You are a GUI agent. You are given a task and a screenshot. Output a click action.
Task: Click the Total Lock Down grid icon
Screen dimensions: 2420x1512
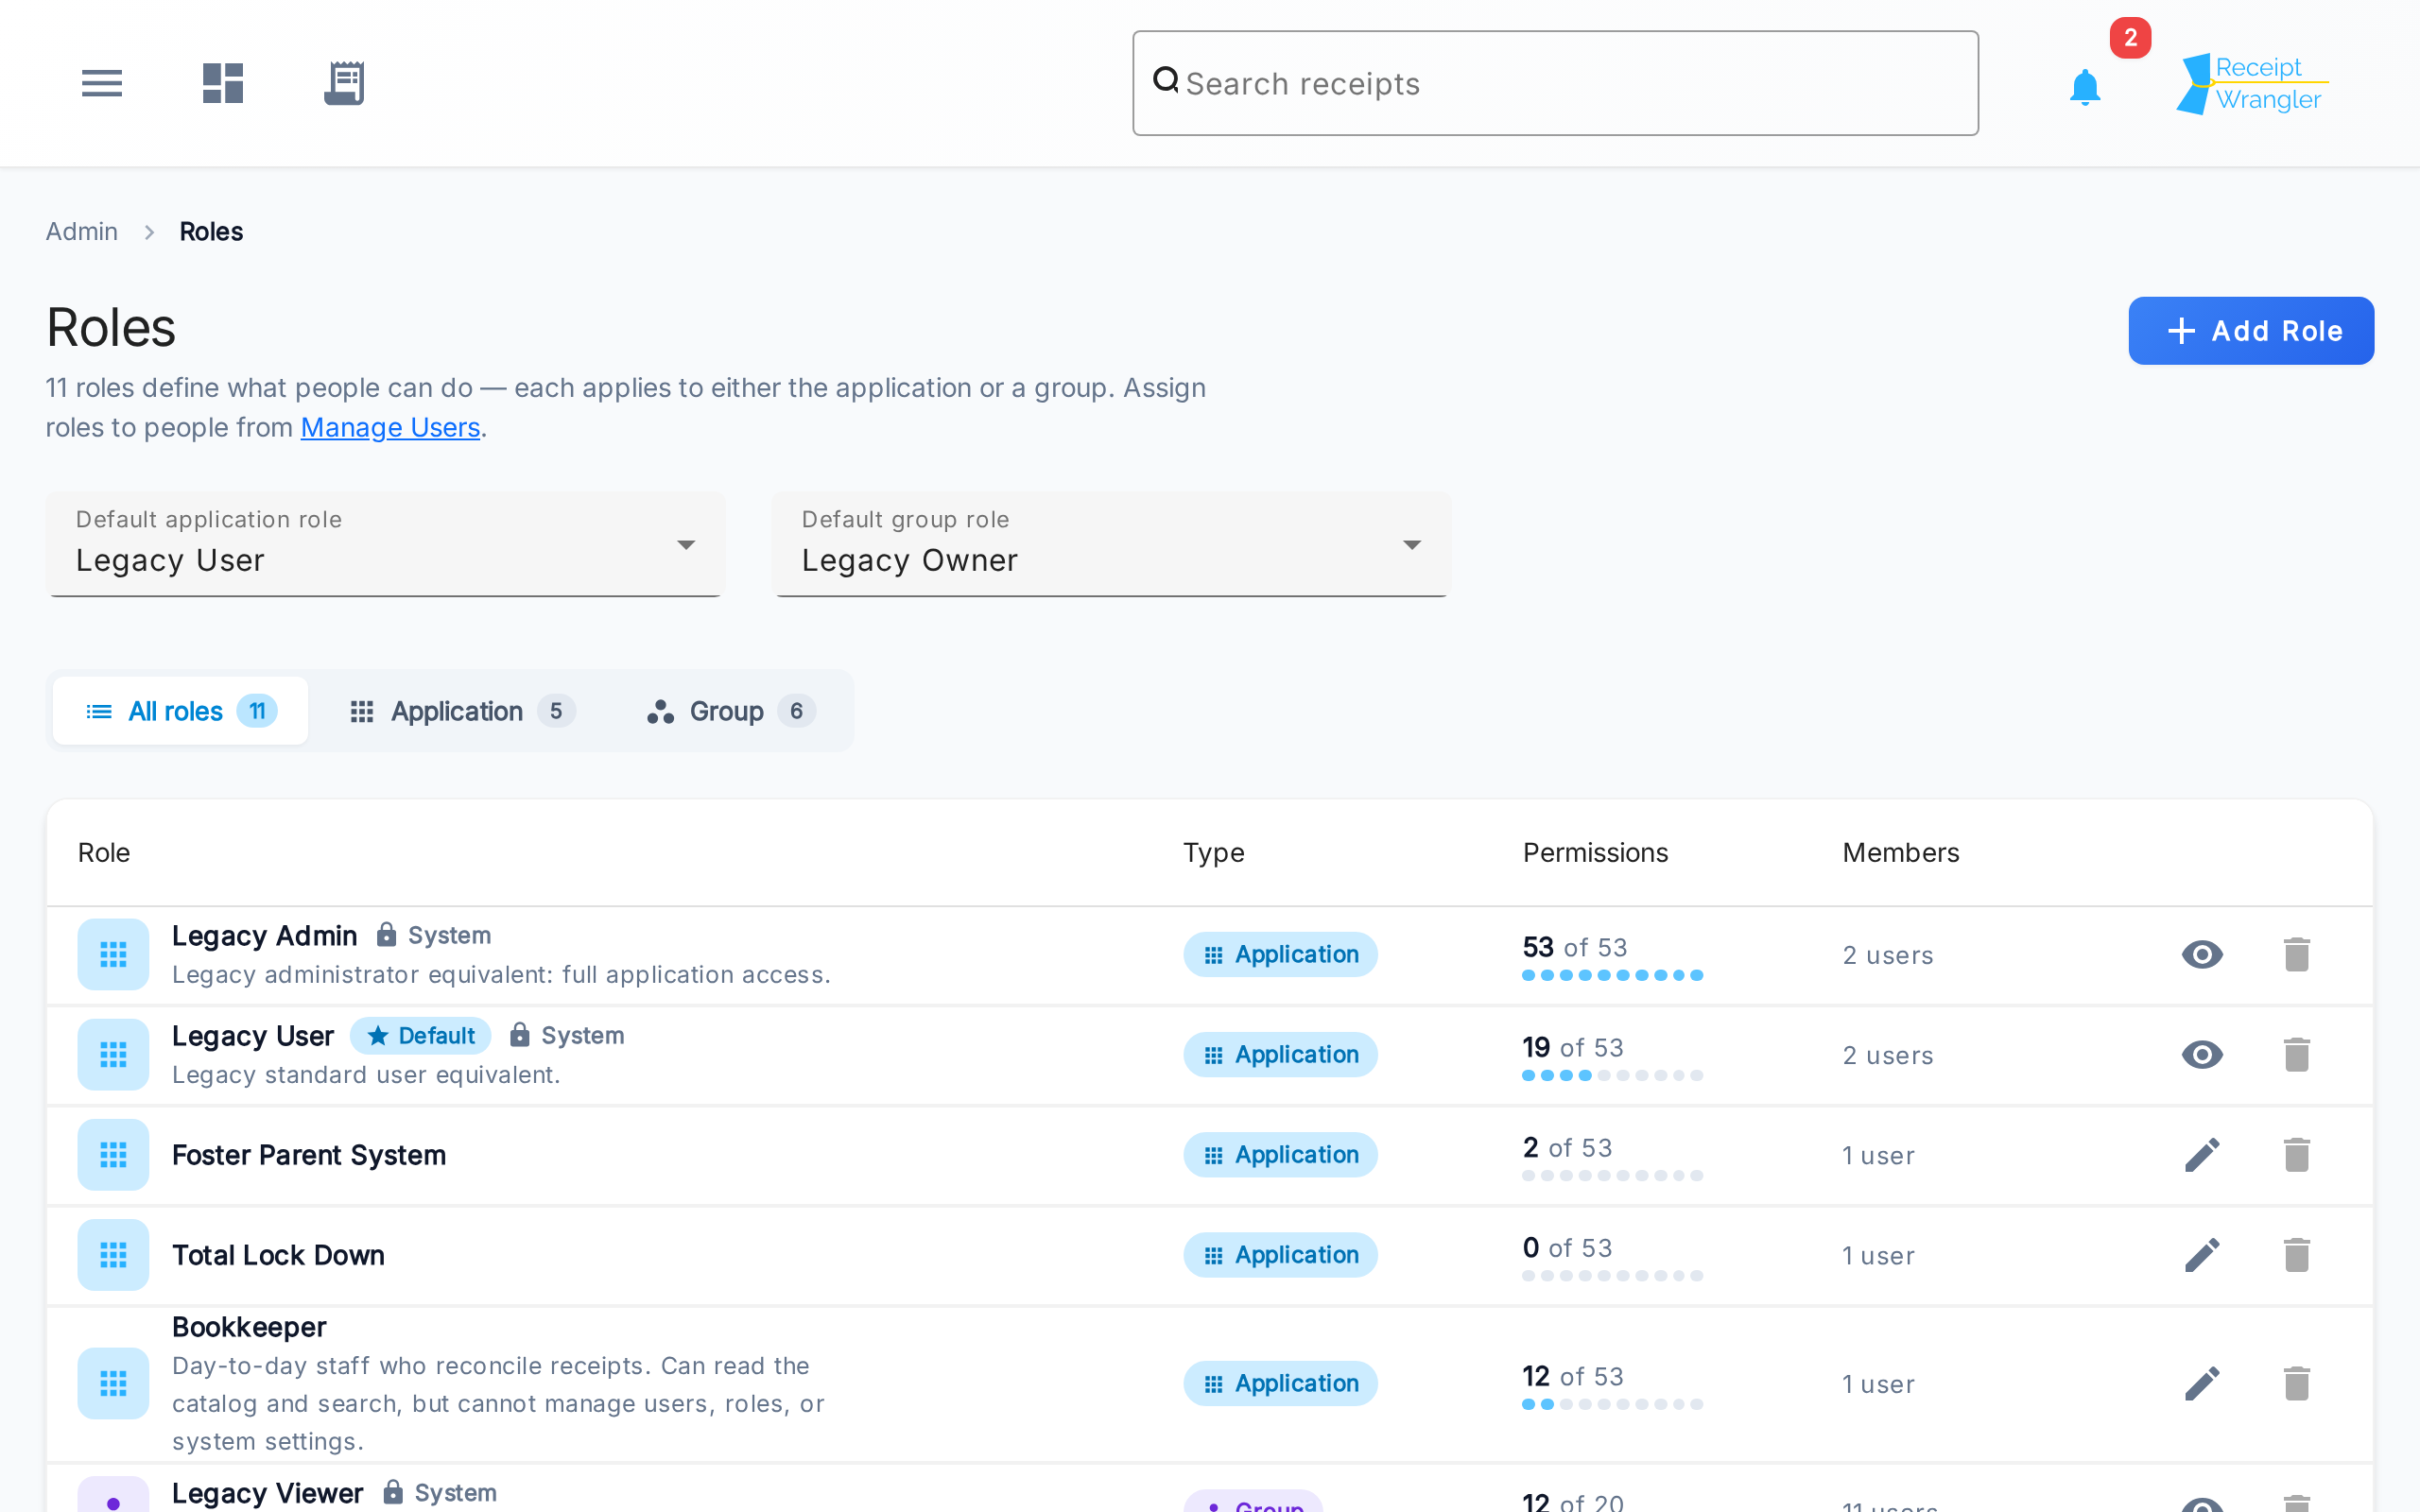point(113,1254)
